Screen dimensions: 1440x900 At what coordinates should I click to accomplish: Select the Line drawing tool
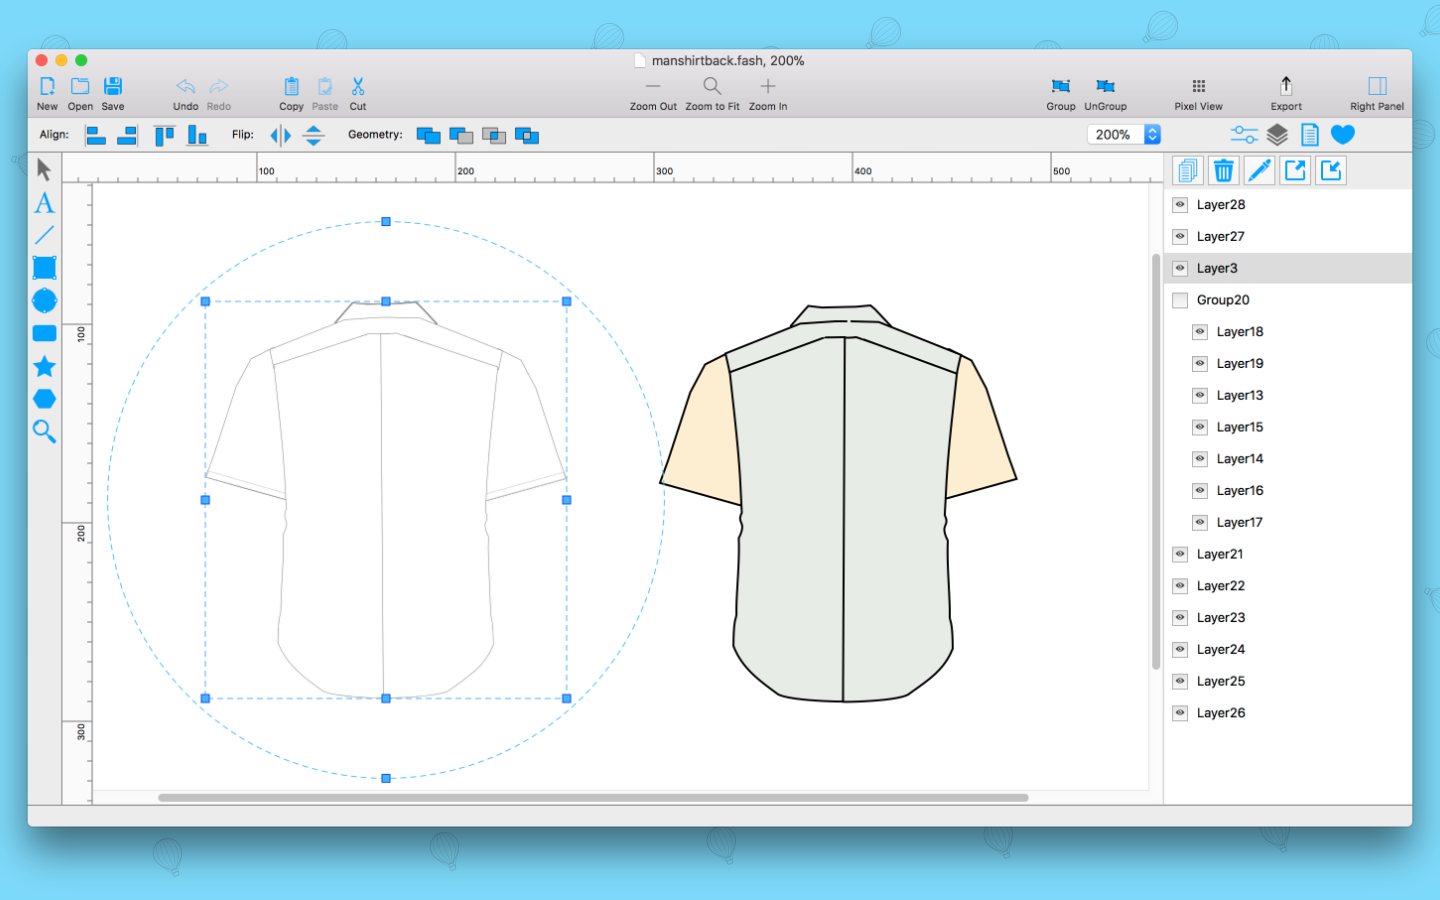click(44, 236)
